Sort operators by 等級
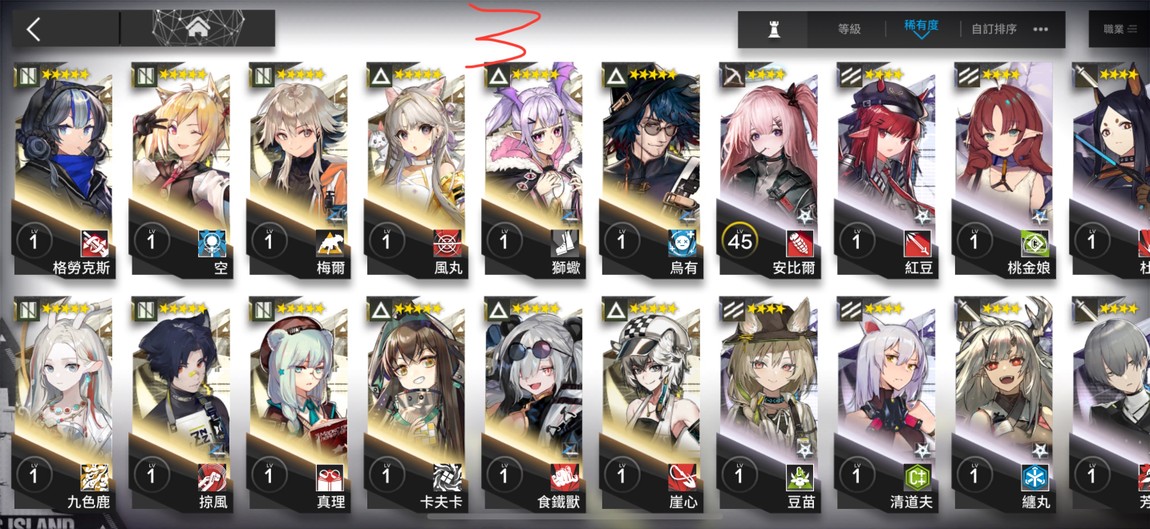Image resolution: width=1150 pixels, height=529 pixels. pyautogui.click(x=849, y=29)
